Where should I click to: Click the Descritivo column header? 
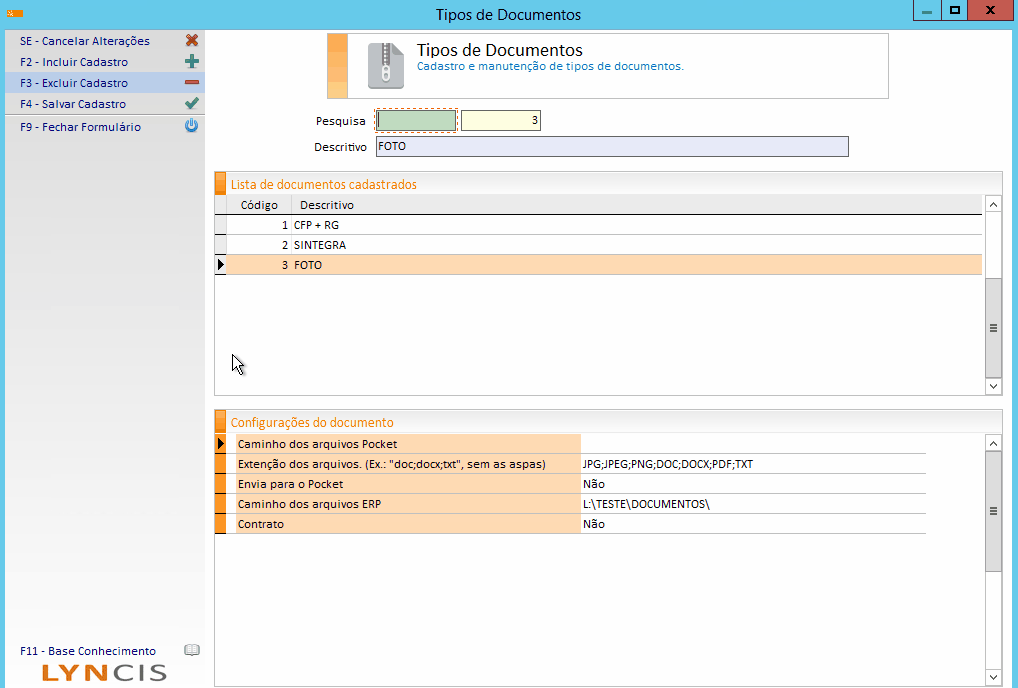point(327,205)
